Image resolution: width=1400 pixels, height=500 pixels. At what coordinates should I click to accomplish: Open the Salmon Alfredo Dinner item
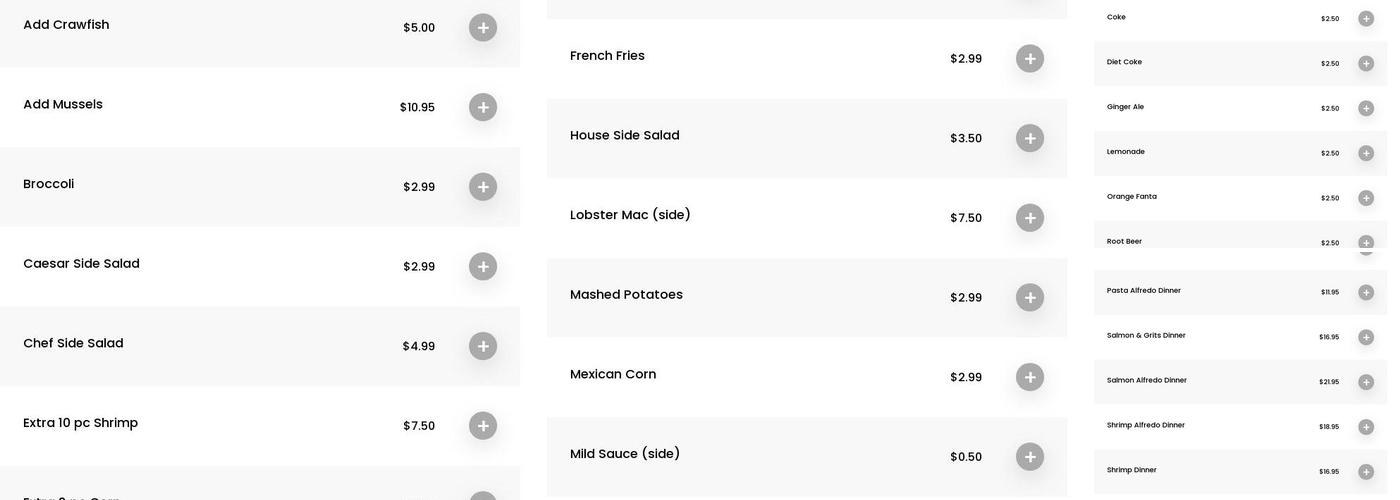click(x=1147, y=380)
